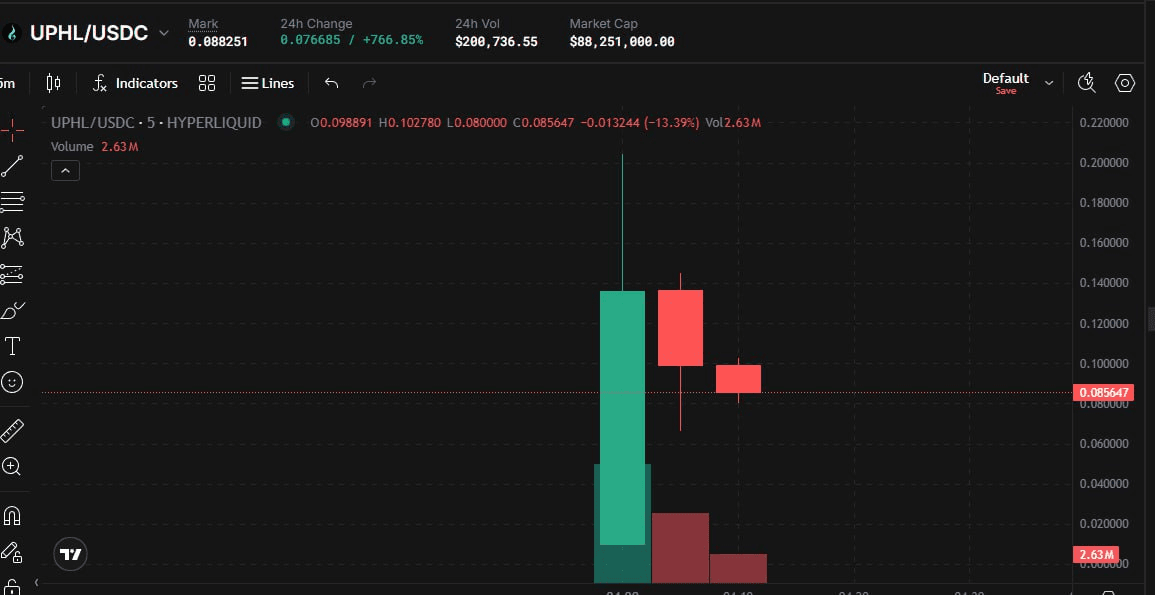The height and width of the screenshot is (595, 1155).
Task: Redo the last chart action
Action: point(370,83)
